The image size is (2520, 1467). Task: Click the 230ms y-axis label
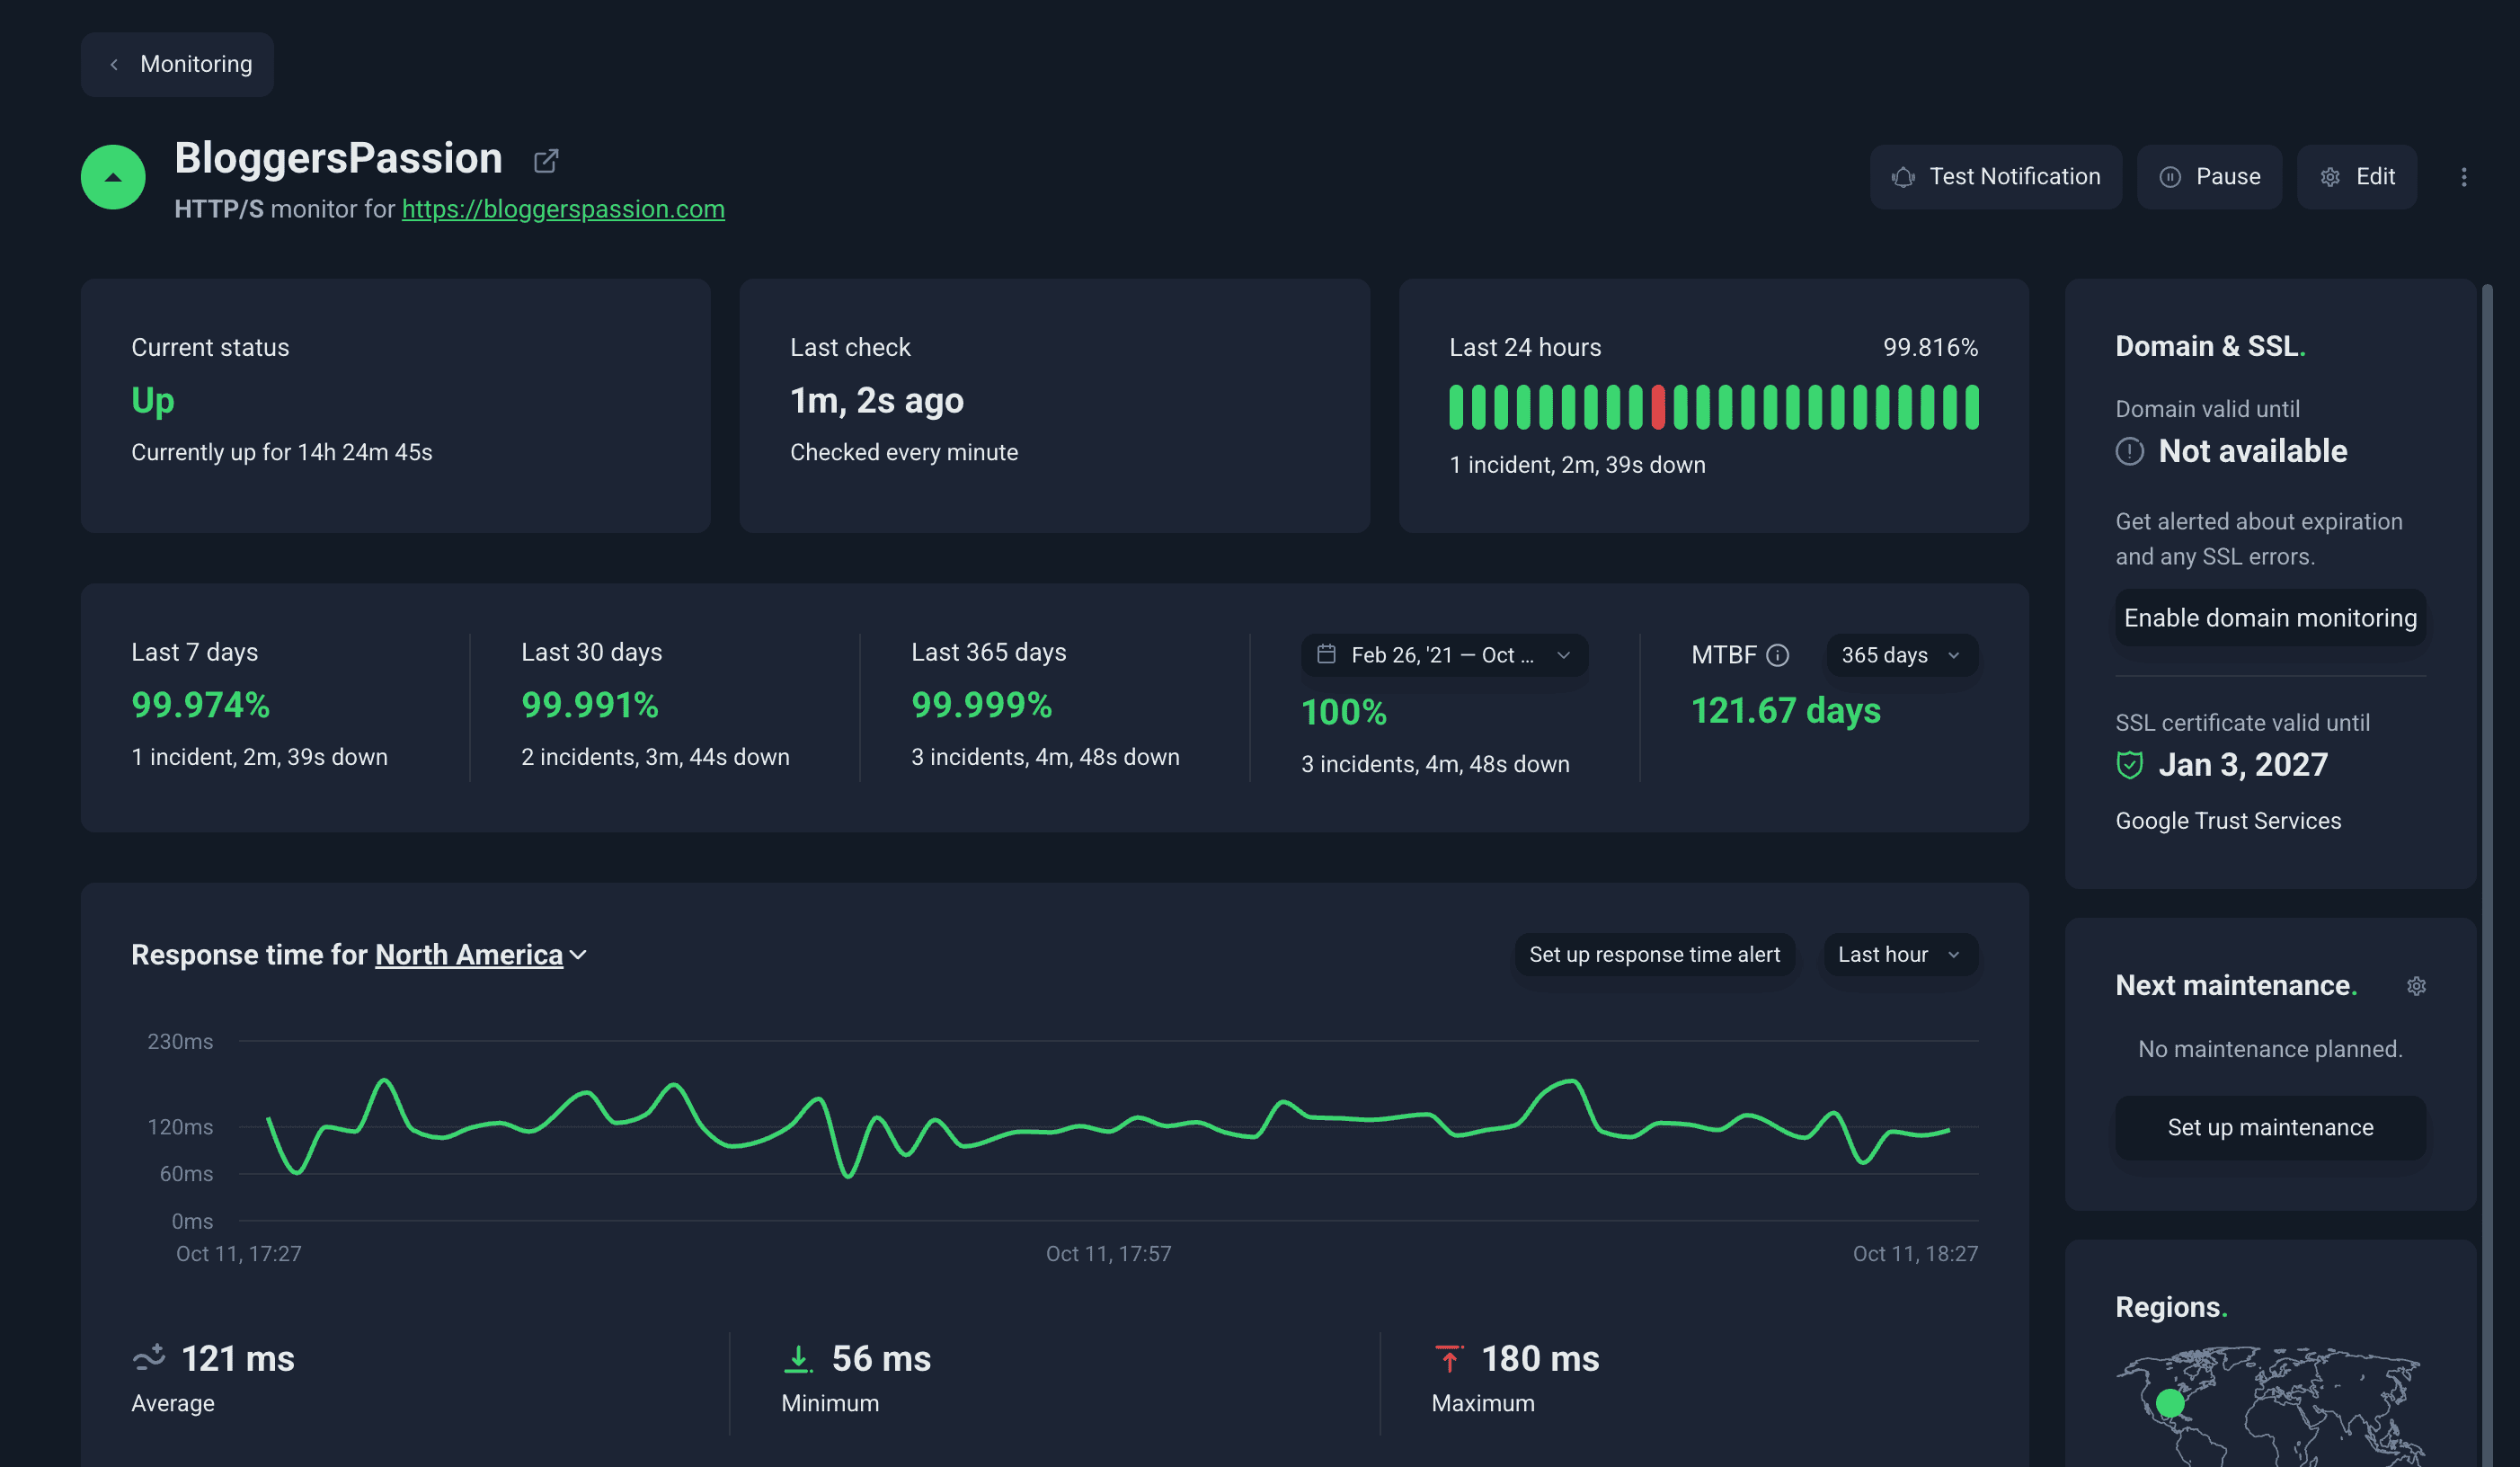tap(180, 1042)
